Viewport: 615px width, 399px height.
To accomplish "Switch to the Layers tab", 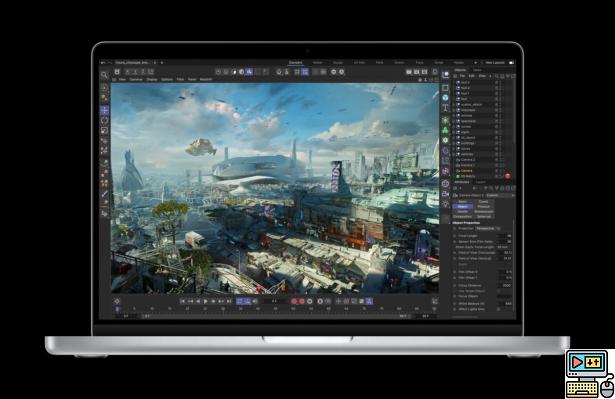I will pyautogui.click(x=480, y=182).
